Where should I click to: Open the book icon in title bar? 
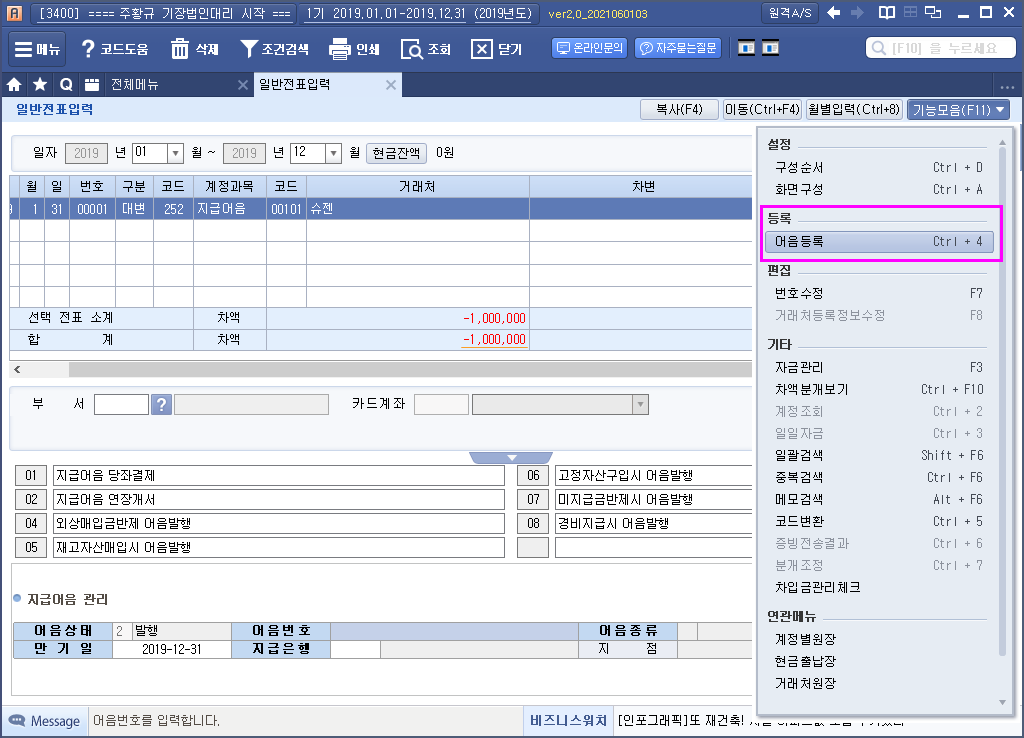[x=887, y=13]
